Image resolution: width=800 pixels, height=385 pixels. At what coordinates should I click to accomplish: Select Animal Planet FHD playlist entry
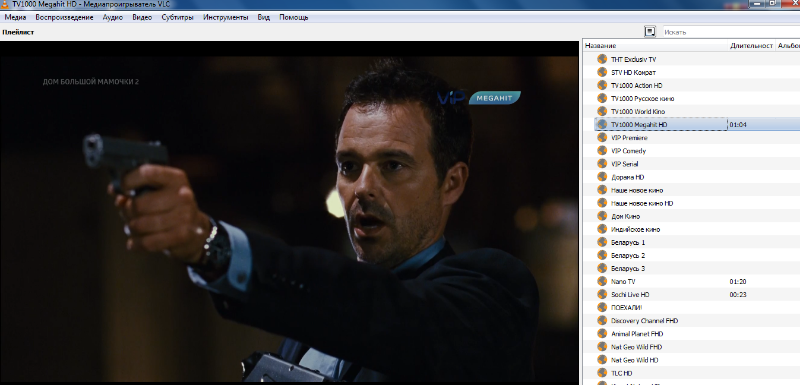tap(637, 334)
